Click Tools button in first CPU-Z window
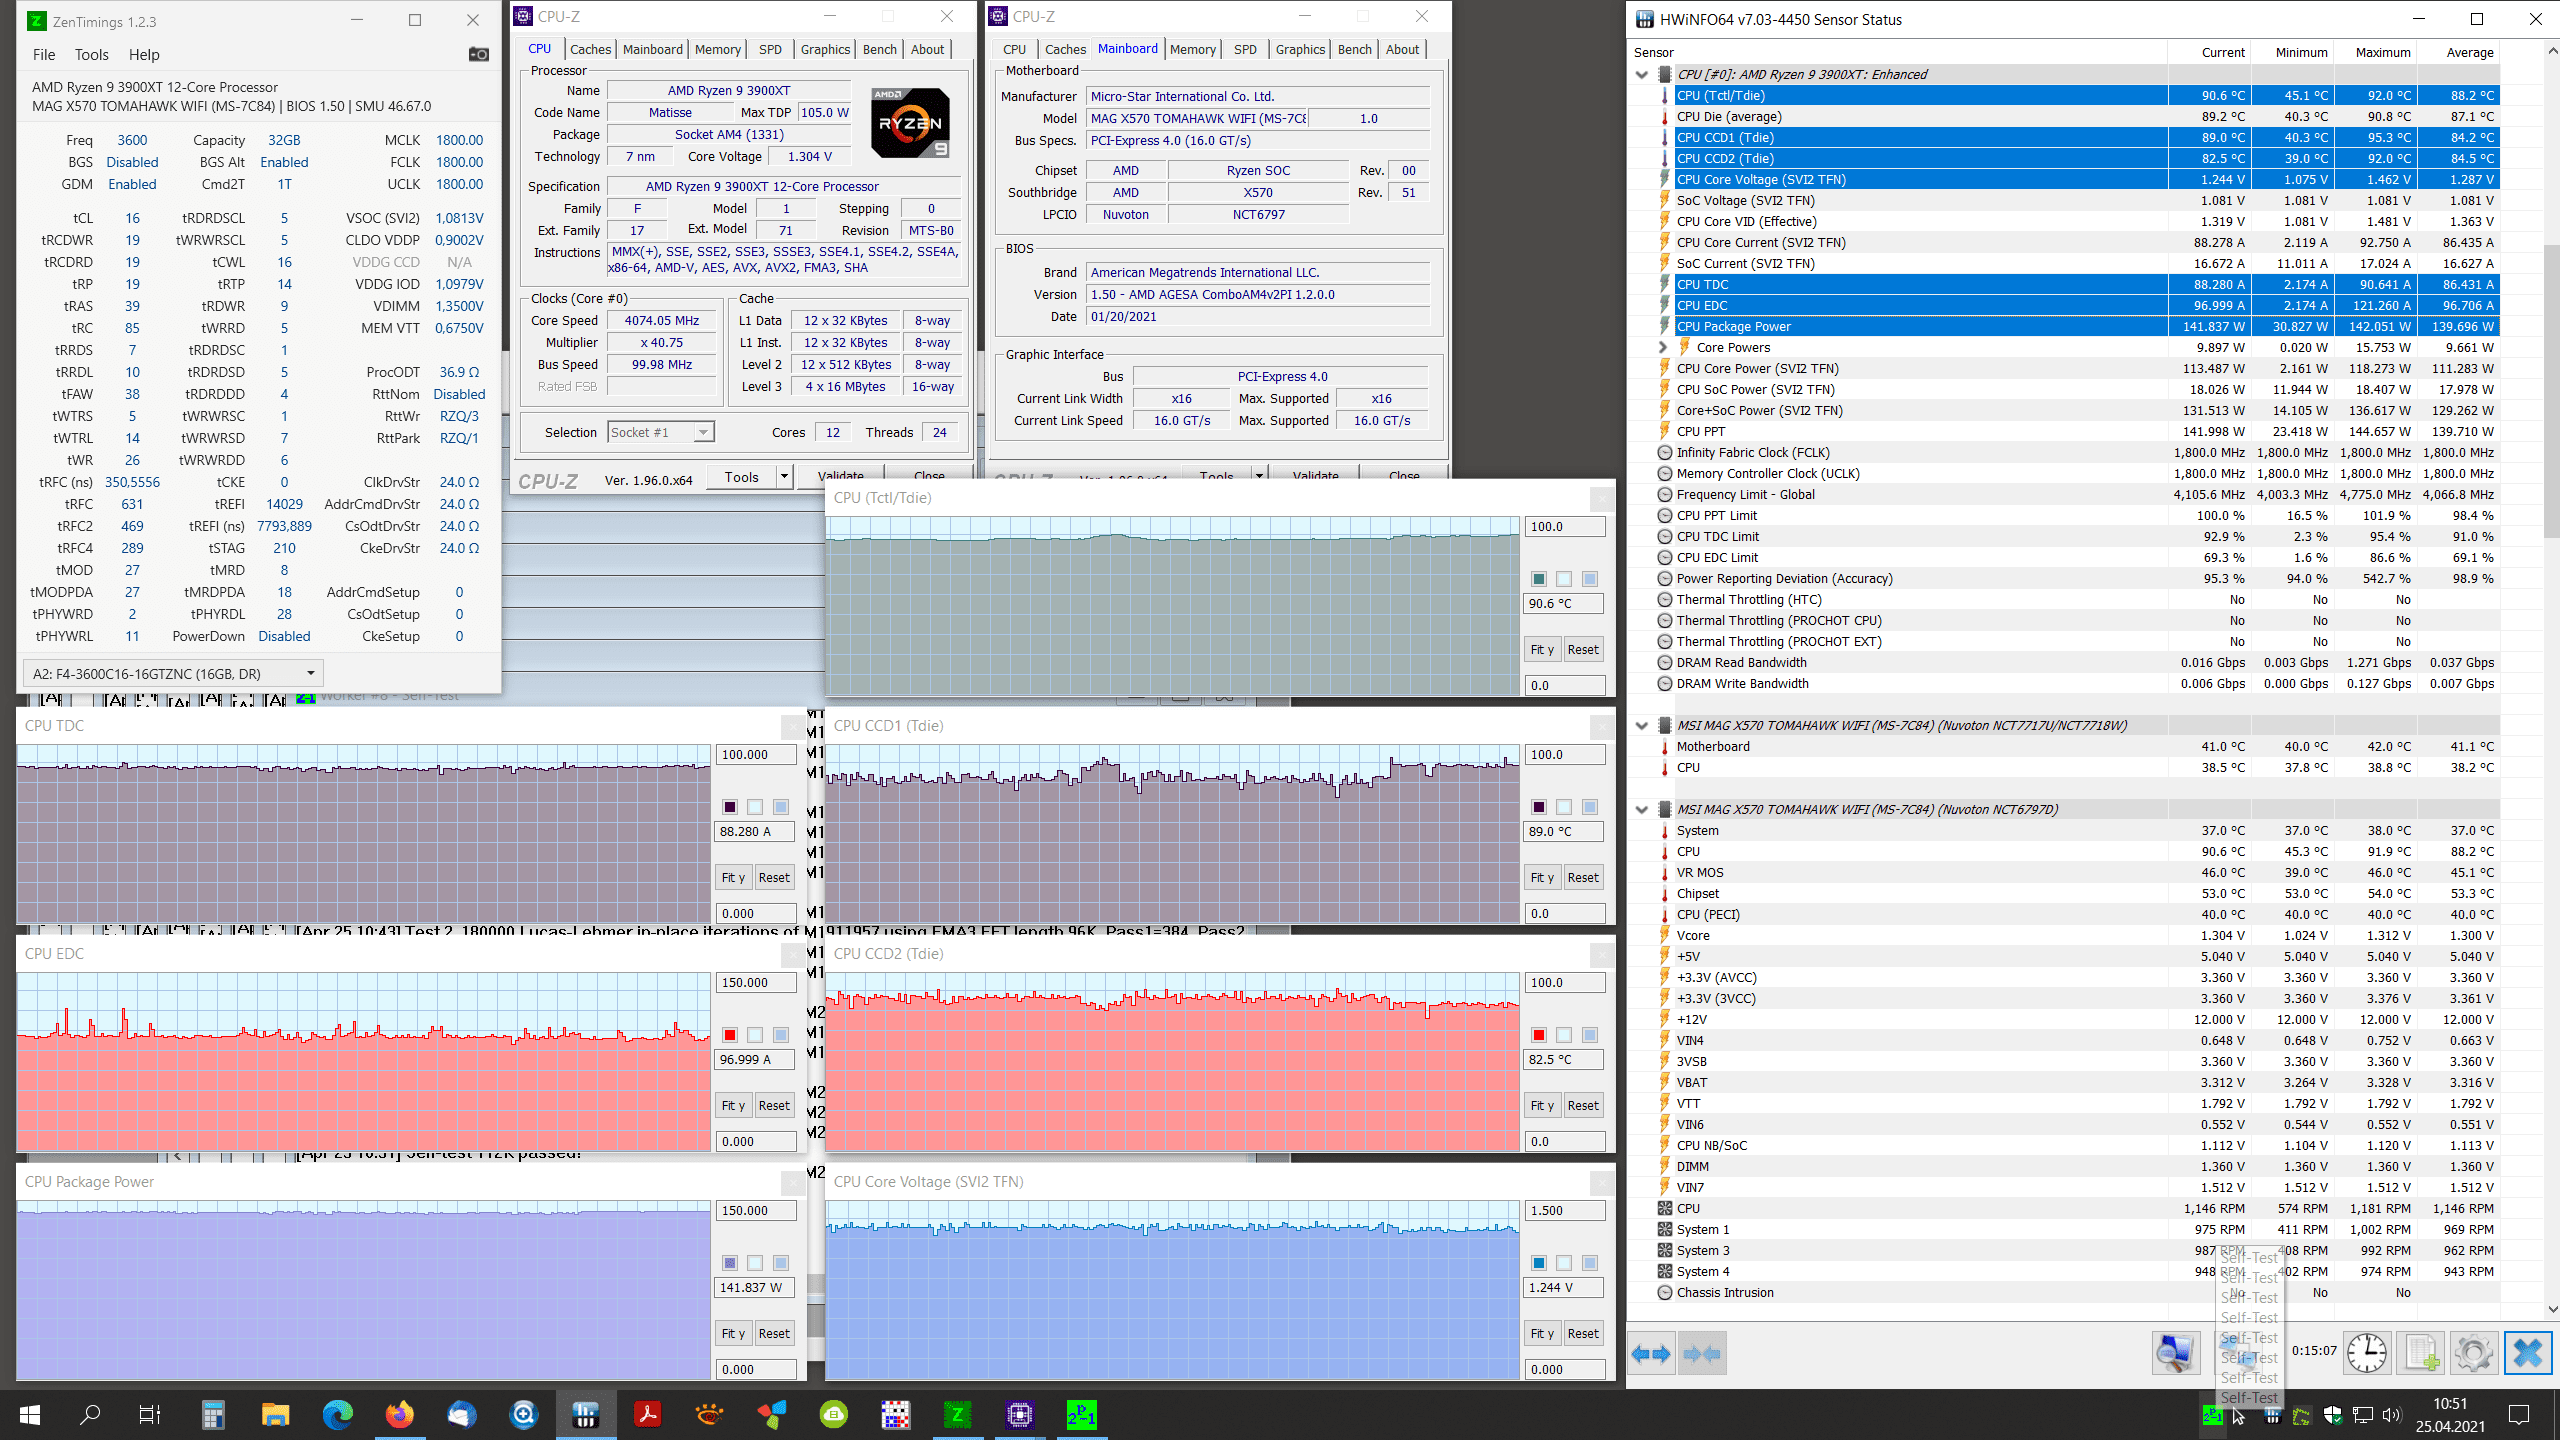This screenshot has width=2560, height=1440. coord(742,477)
